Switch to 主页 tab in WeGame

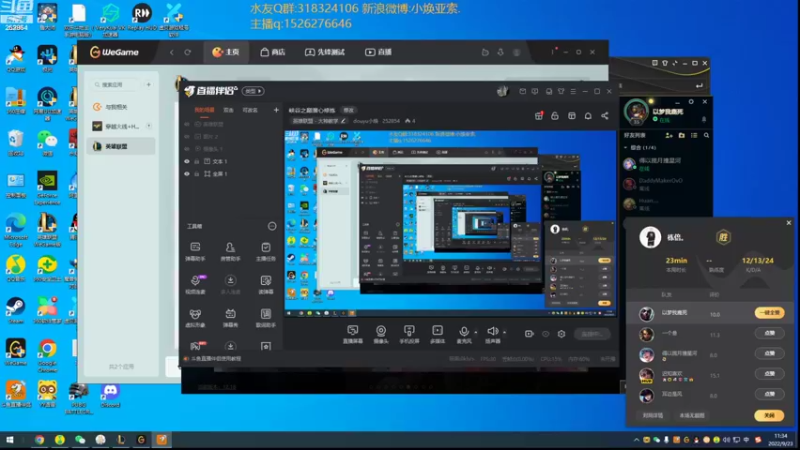(226, 52)
